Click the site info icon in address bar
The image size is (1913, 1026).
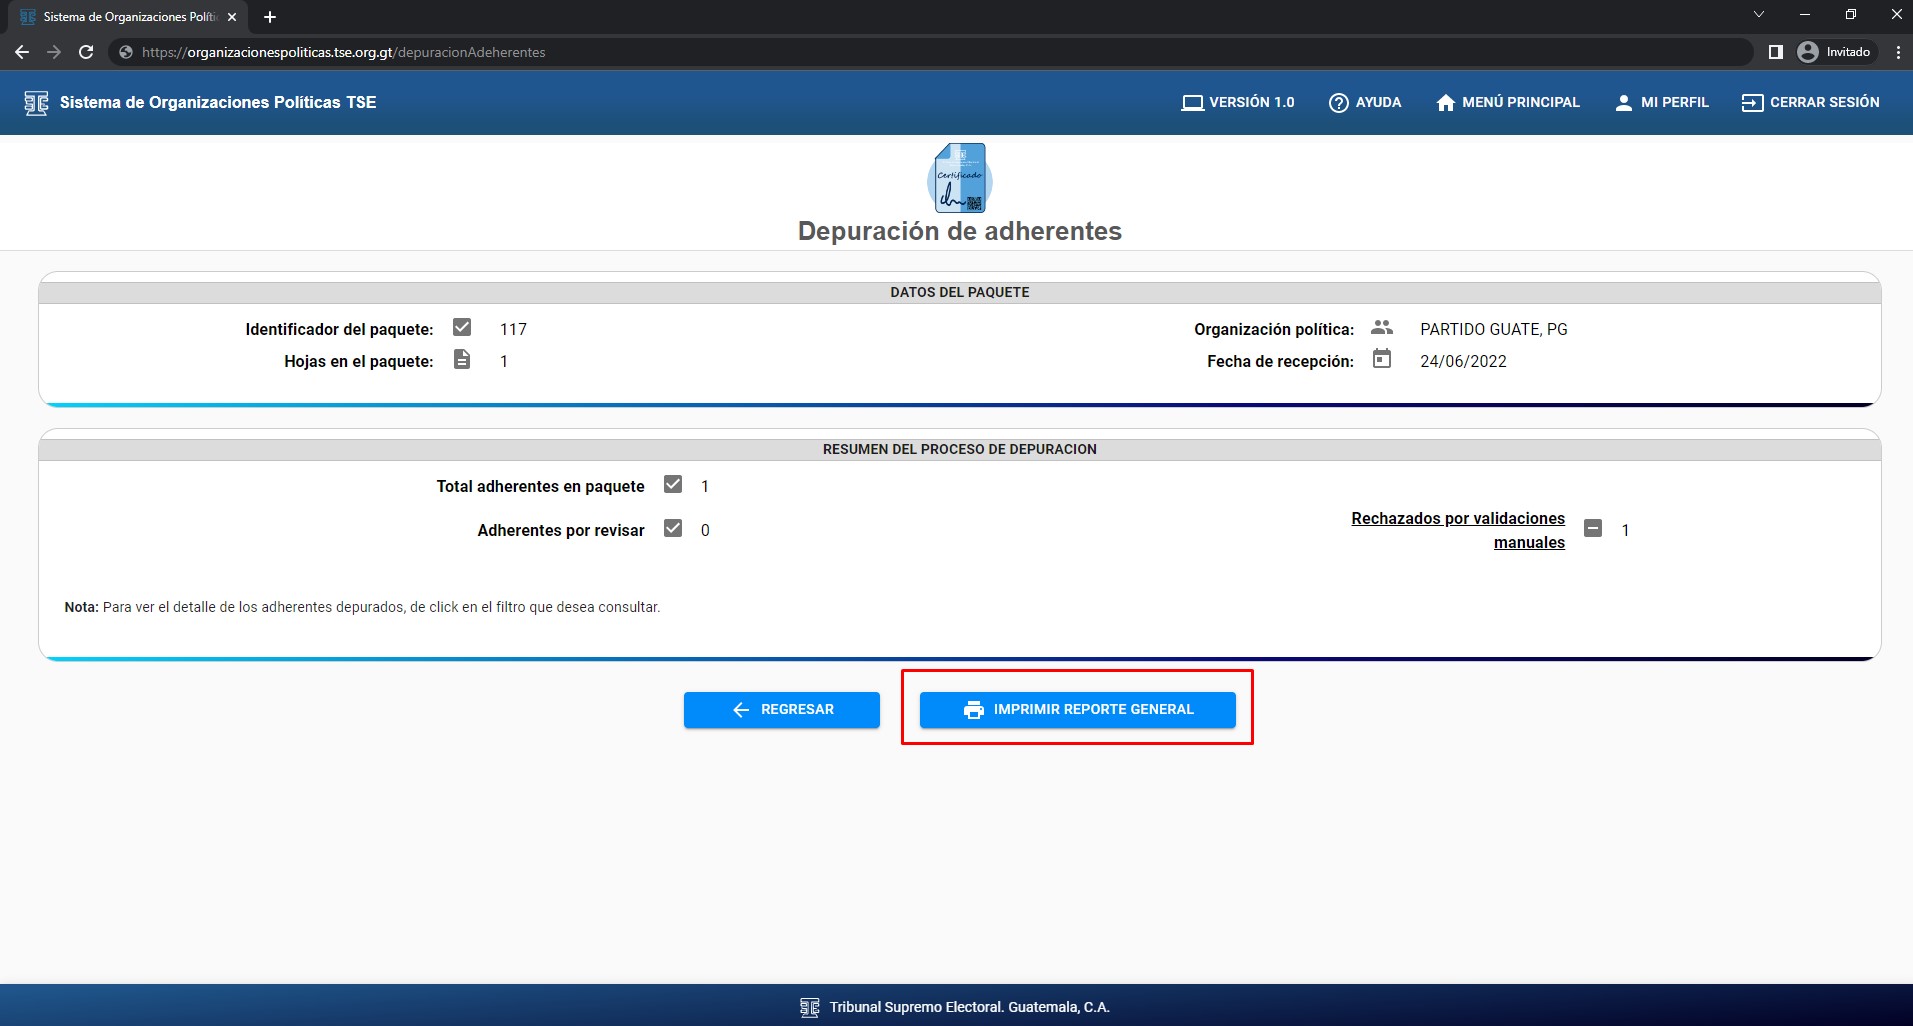[126, 52]
